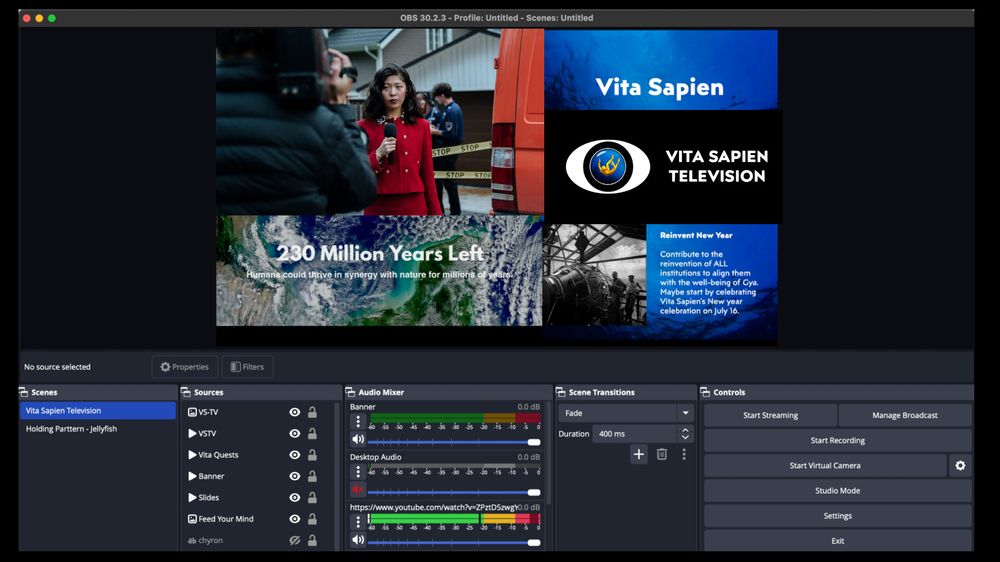Unmute the Desktop Audio channel
Screen dimensions: 1000x562
click(358, 490)
